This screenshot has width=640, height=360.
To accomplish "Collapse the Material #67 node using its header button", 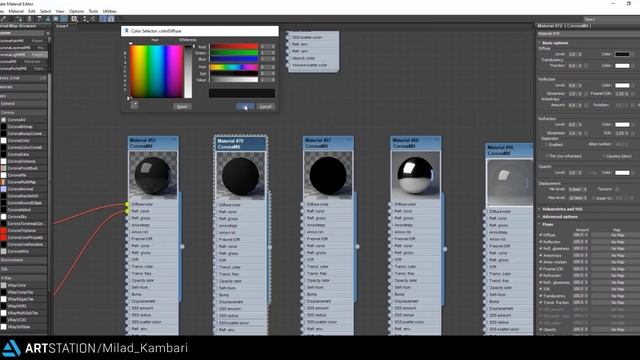I will 349,140.
